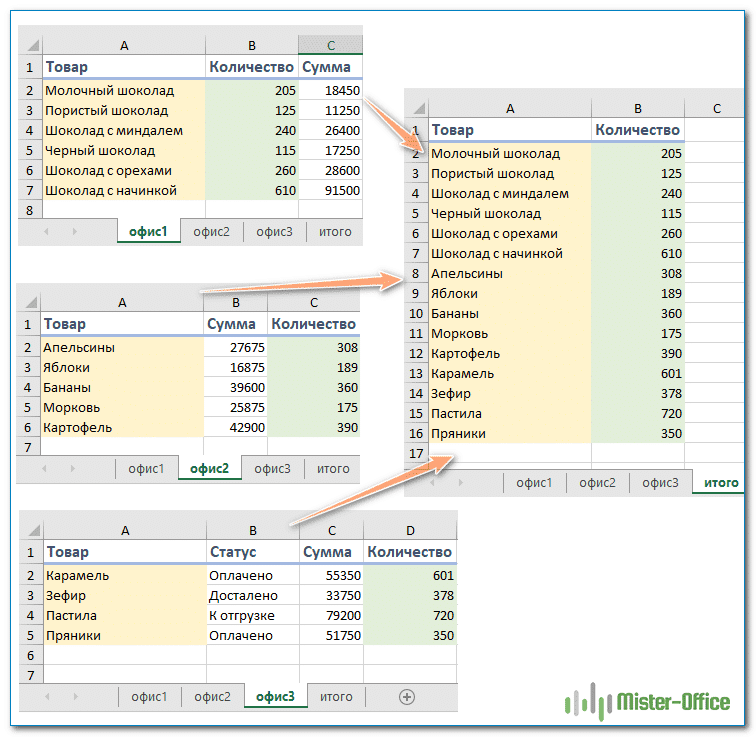Click next-sheet arrow in the active офис1 panel

[x=74, y=232]
